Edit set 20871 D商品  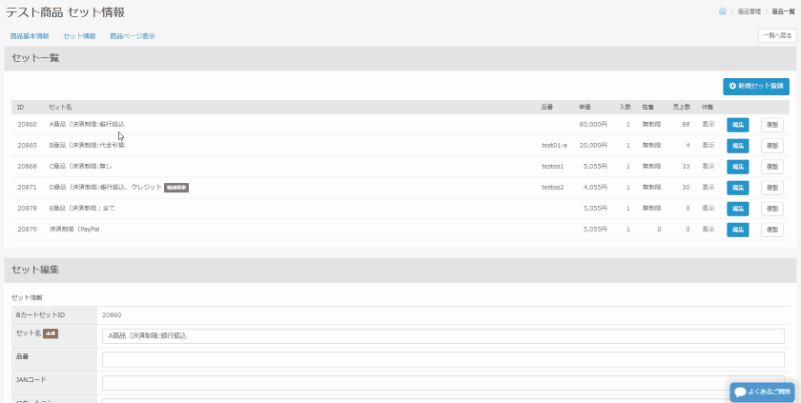click(738, 187)
